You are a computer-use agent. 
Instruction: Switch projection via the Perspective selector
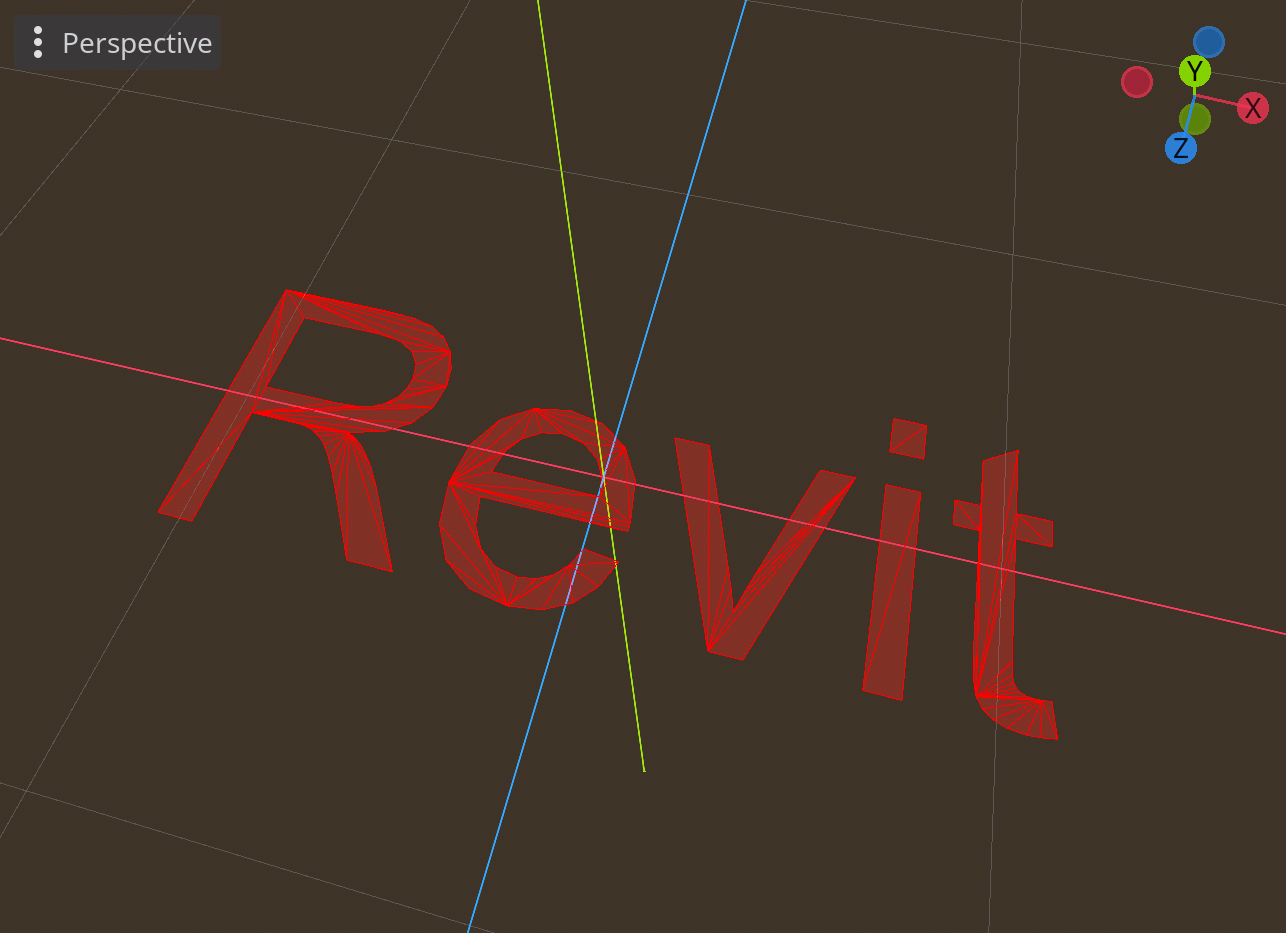[x=136, y=43]
